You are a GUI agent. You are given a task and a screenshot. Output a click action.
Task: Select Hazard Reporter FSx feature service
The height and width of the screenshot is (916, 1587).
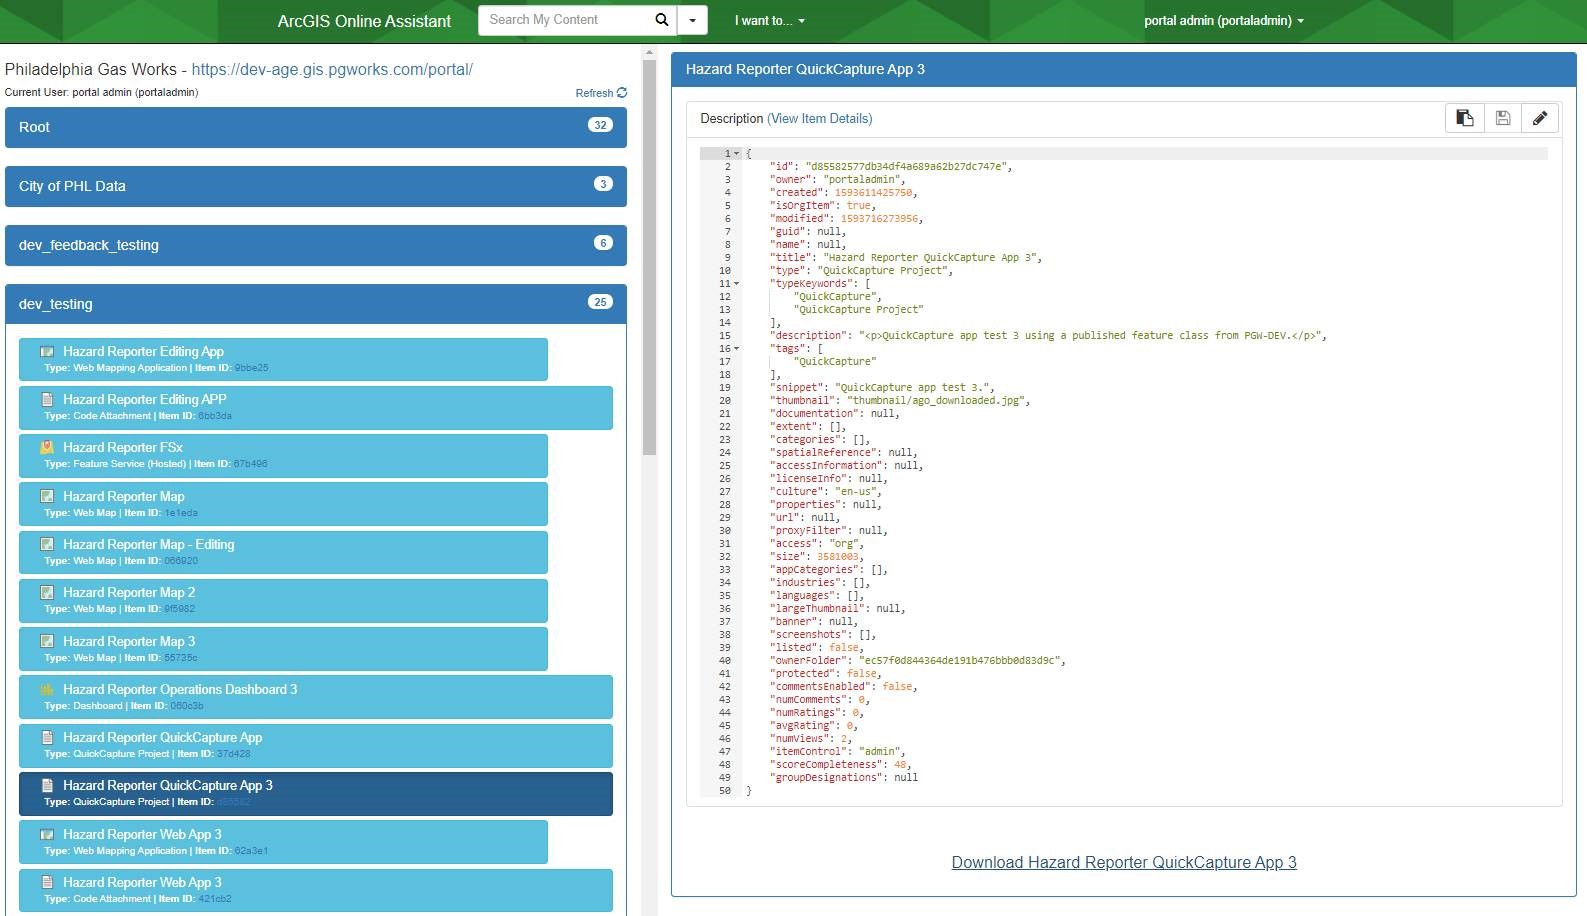point(283,455)
